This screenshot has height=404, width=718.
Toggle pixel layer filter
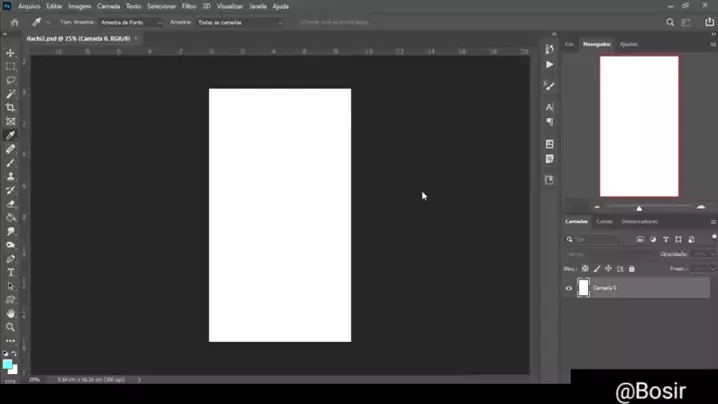pos(640,240)
